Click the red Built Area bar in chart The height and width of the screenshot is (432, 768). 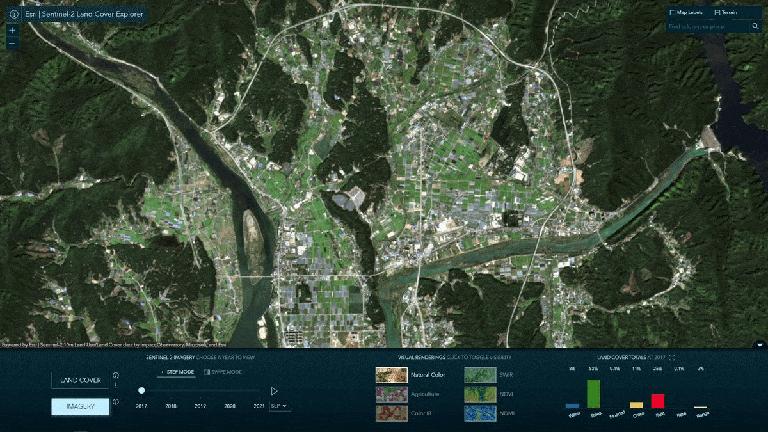tap(658, 401)
